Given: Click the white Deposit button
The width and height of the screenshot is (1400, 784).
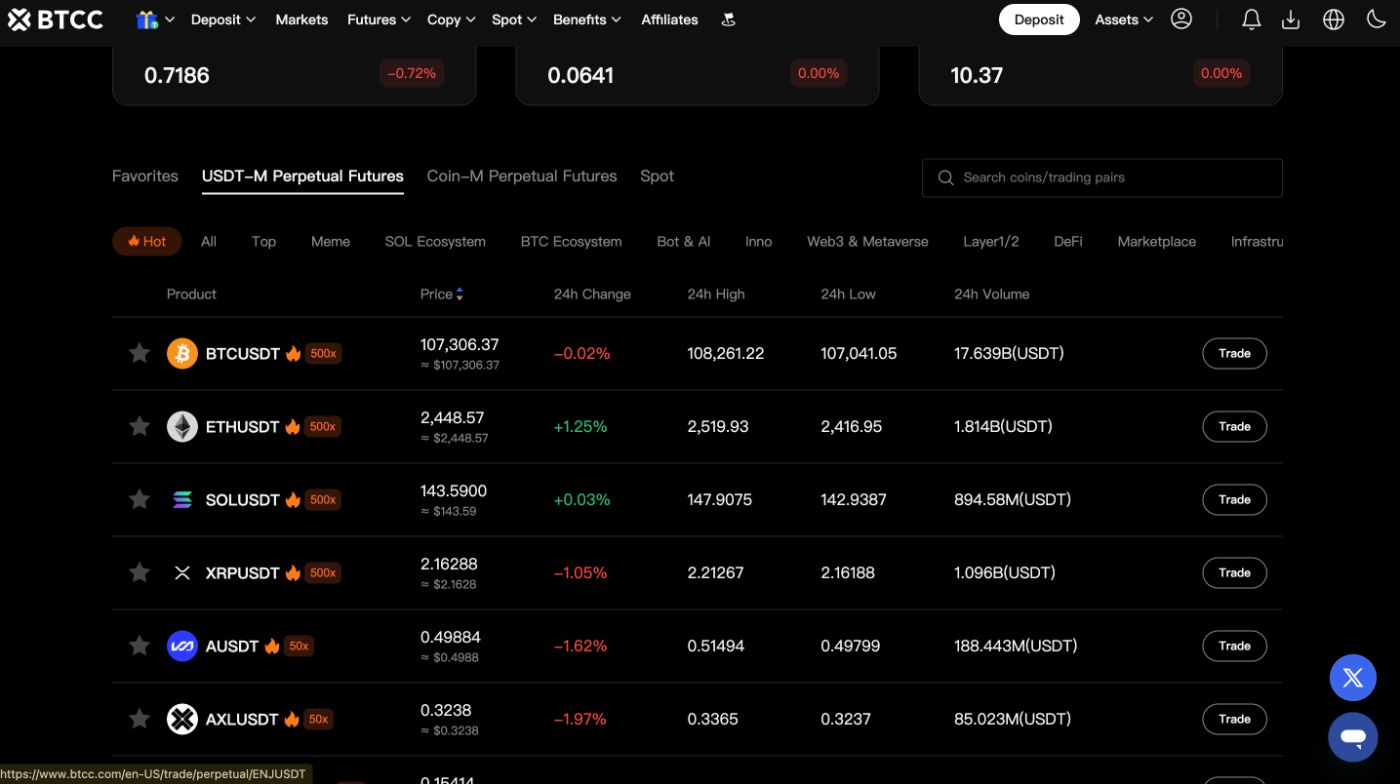Looking at the screenshot, I should pos(1039,19).
